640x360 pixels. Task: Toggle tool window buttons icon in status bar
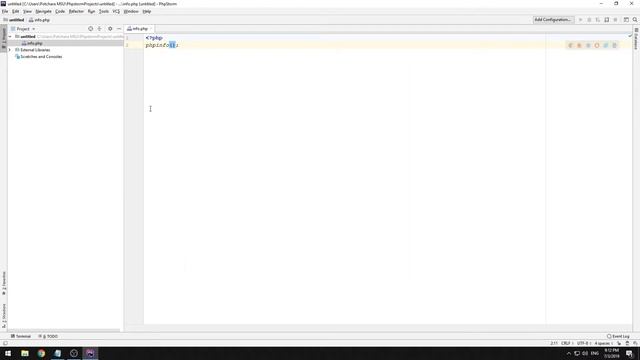click(x=5, y=343)
